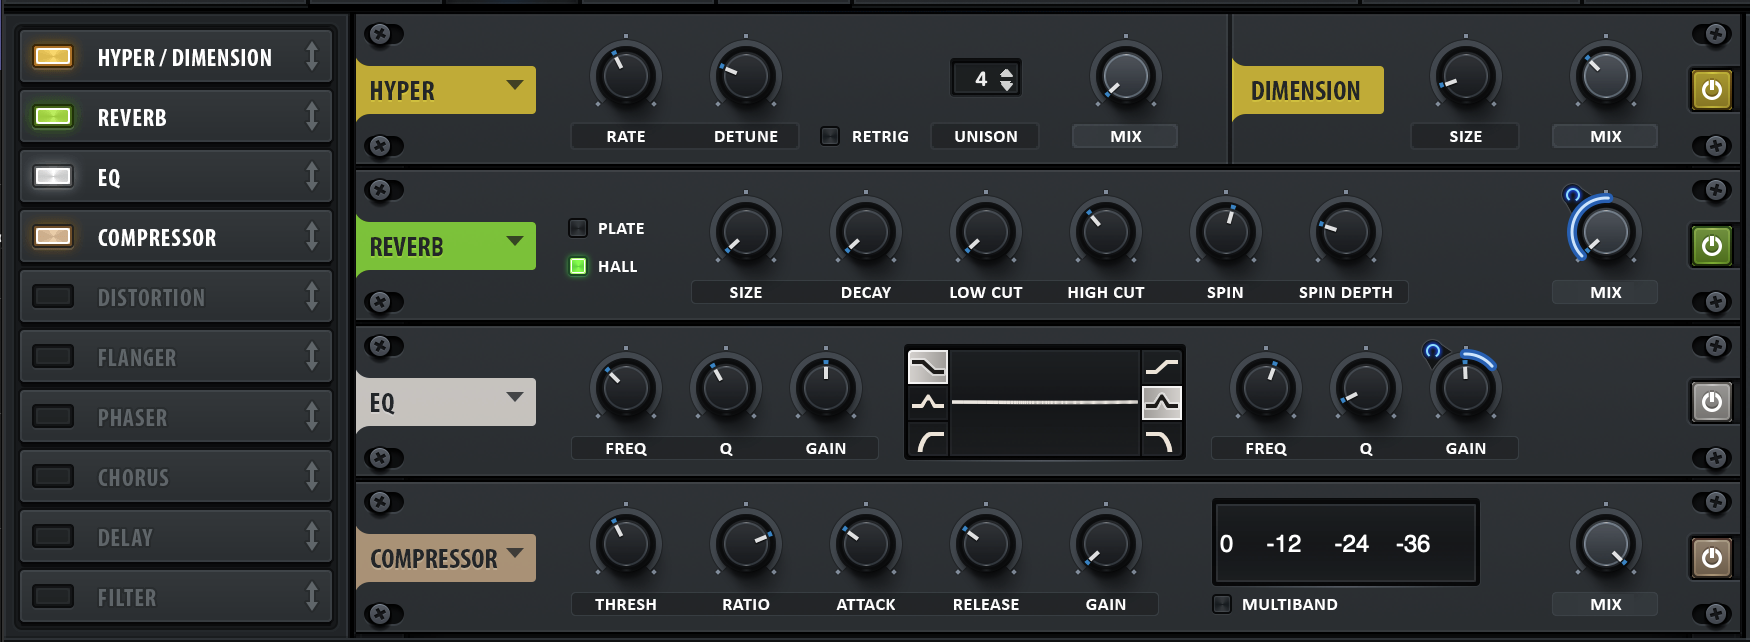Switch the reverb type to PLATE
Image resolution: width=1750 pixels, height=642 pixels.
click(578, 228)
